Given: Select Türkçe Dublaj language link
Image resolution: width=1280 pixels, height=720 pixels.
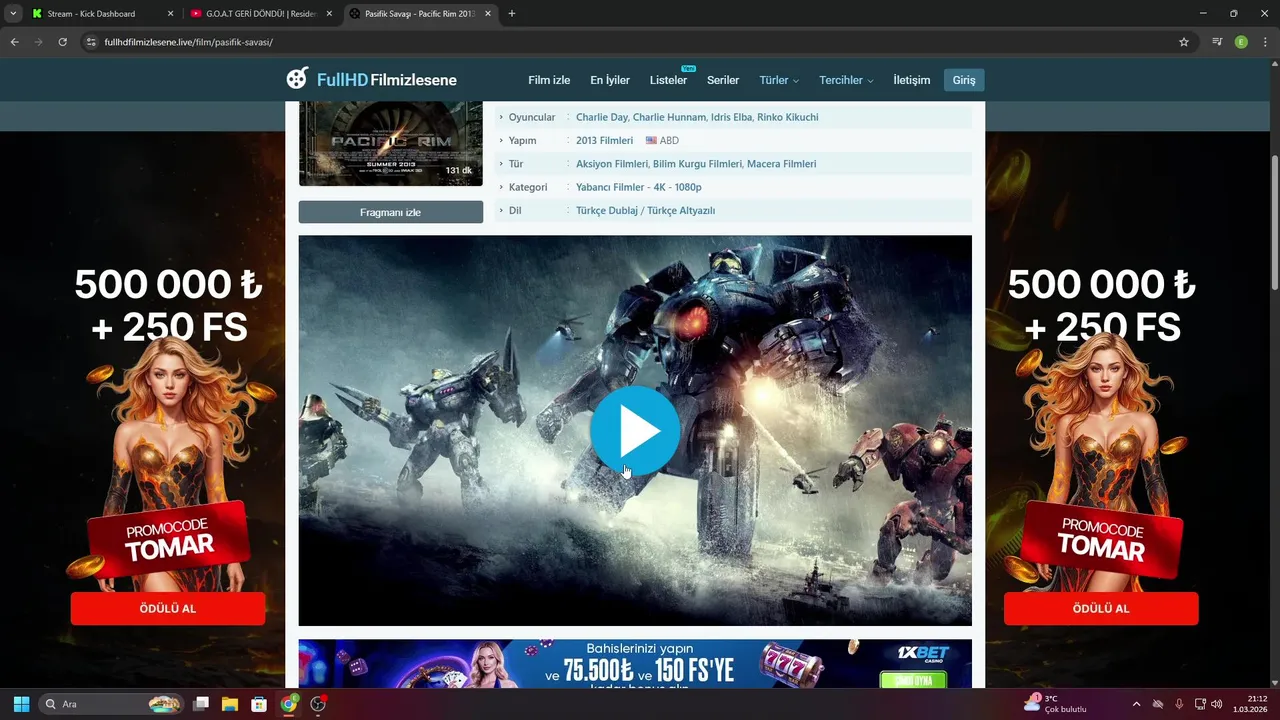Looking at the screenshot, I should [x=606, y=211].
